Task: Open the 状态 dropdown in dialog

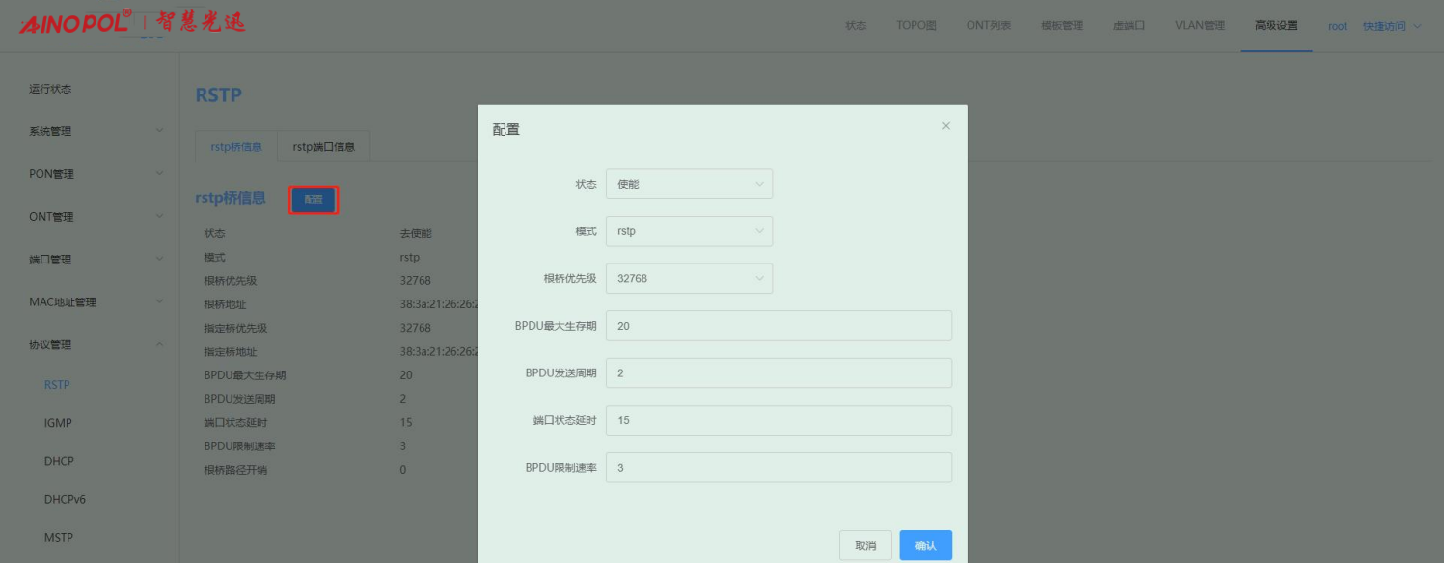Action: click(689, 184)
